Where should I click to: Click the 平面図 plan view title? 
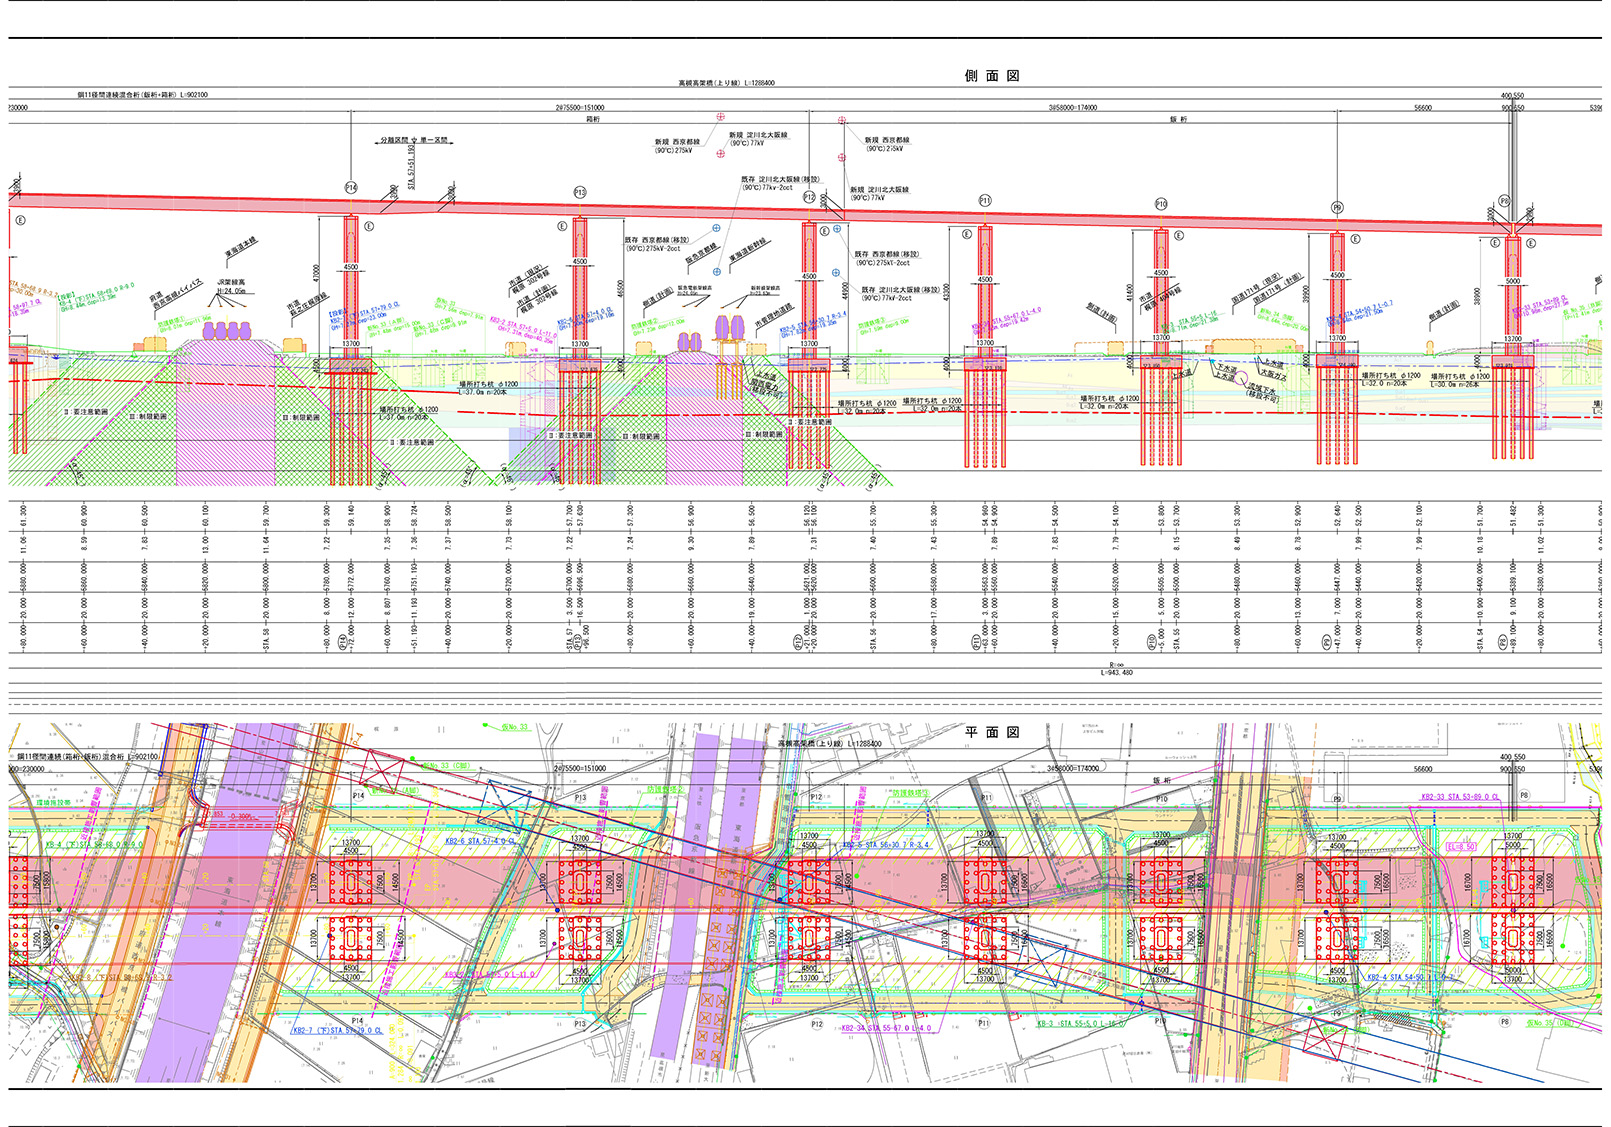[991, 732]
